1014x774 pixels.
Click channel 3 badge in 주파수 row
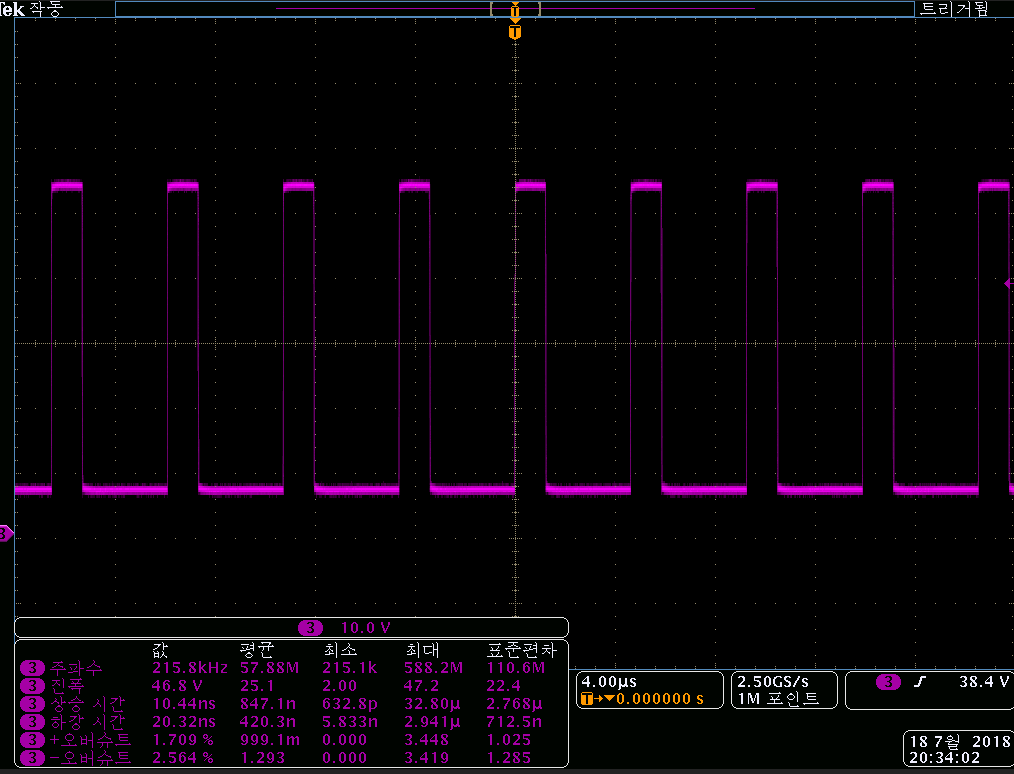click(32, 667)
